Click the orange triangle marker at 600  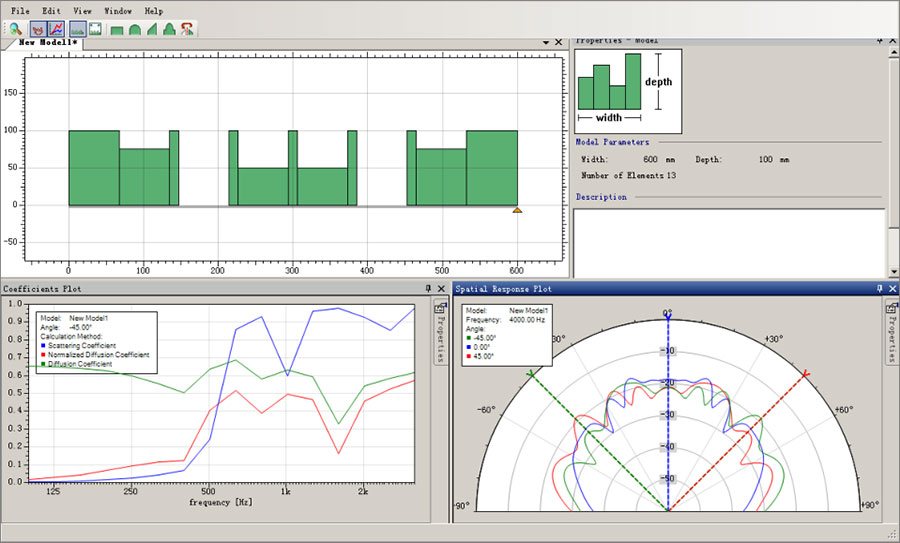point(517,210)
